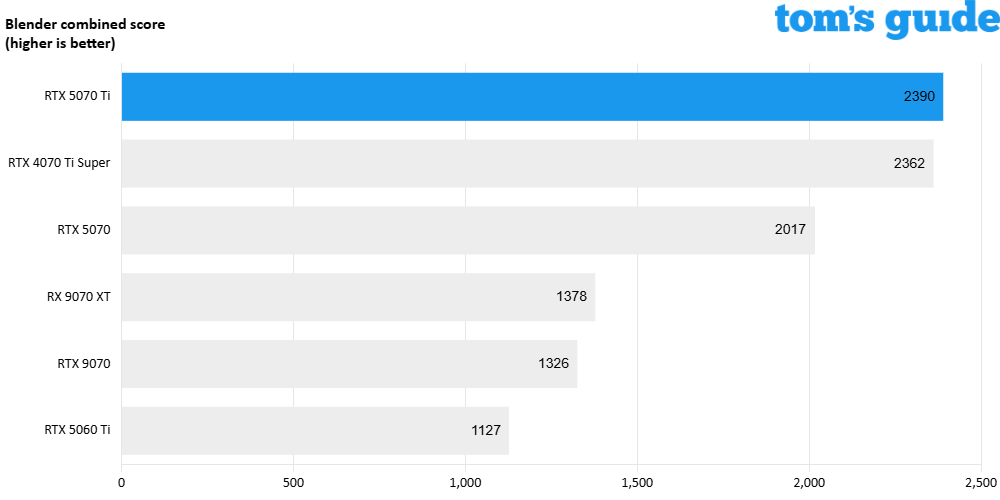The width and height of the screenshot is (1000, 500).
Task: Click the Blender combined score title
Action: pos(85,24)
